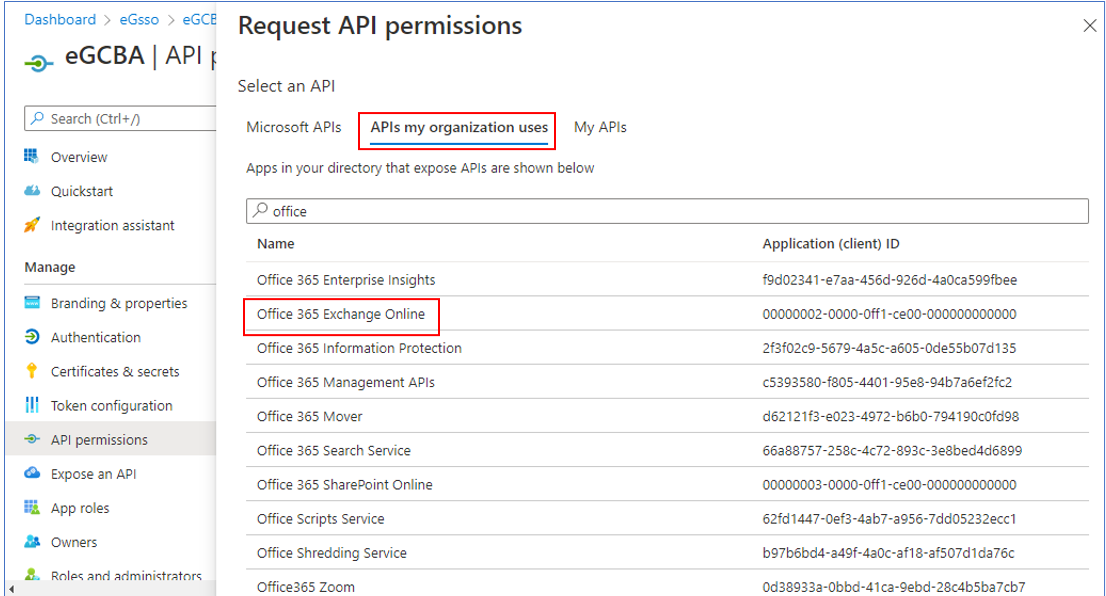This screenshot has width=1106, height=596.
Task: Click the API search box containing office
Action: tap(667, 211)
